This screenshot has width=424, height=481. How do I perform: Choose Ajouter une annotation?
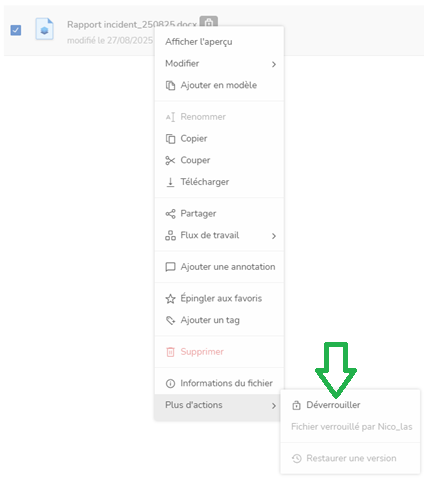coord(220,267)
